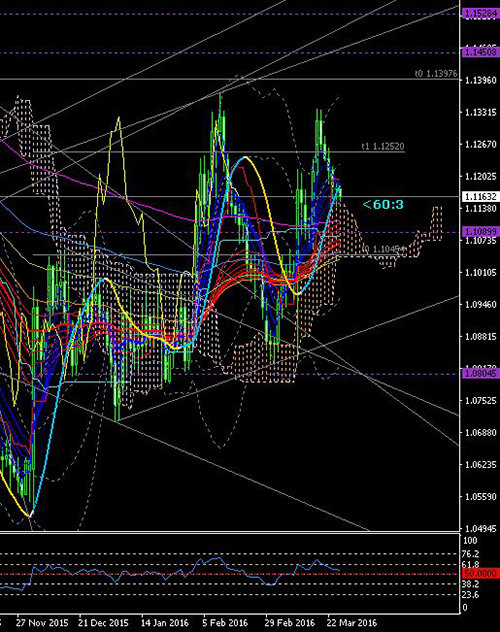500x632 pixels.
Task: Select the 27 Nov 2015 date marker
Action: (x=42, y=623)
